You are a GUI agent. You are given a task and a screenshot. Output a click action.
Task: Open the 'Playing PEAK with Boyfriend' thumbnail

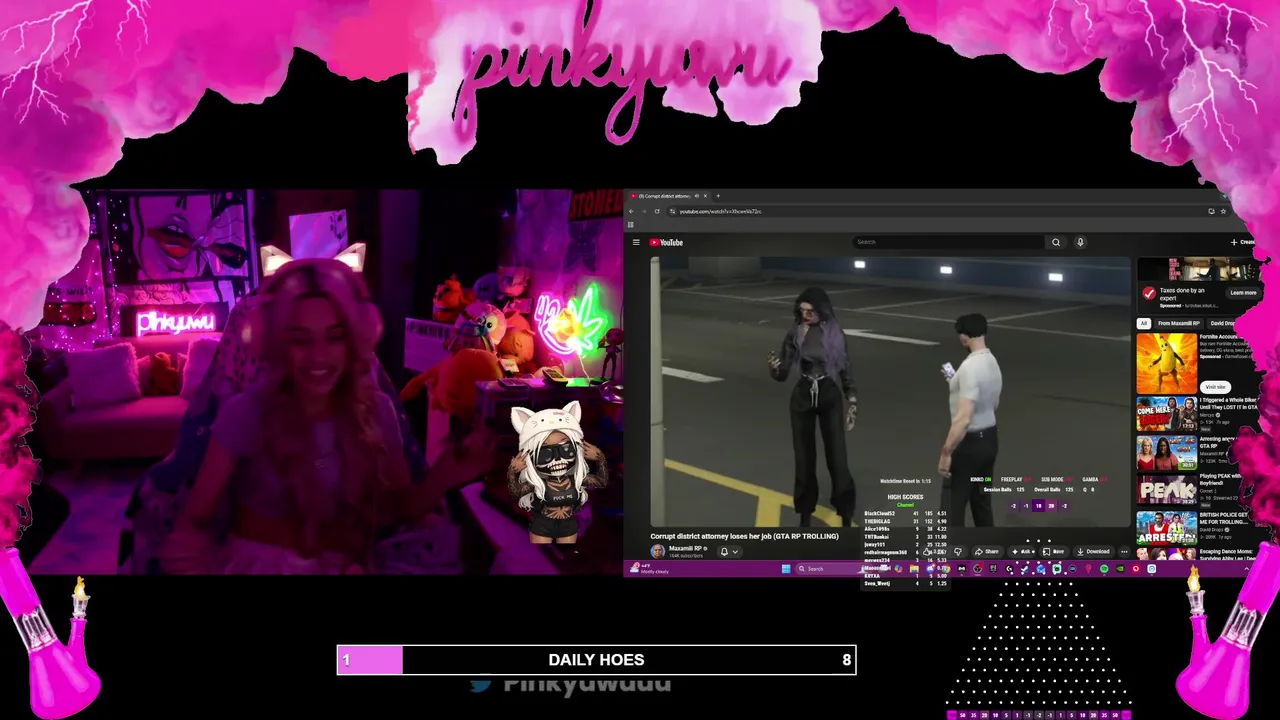(1166, 490)
